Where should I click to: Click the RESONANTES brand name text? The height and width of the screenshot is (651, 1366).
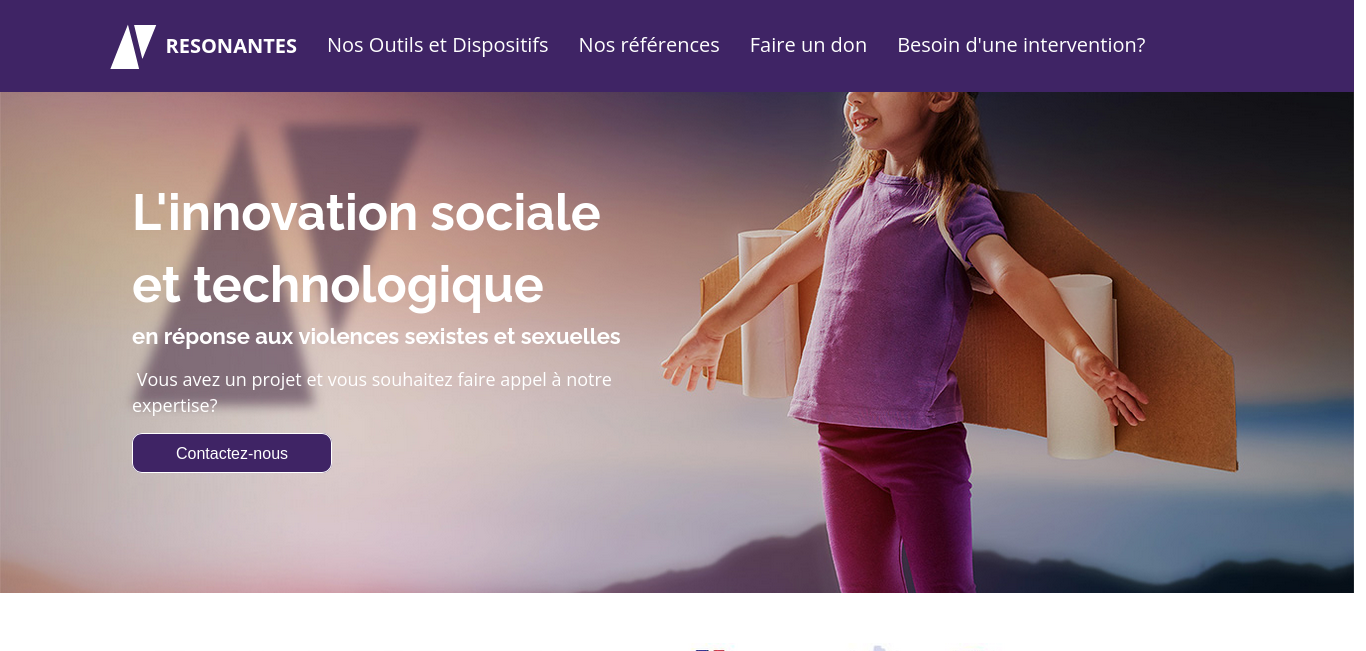[231, 46]
